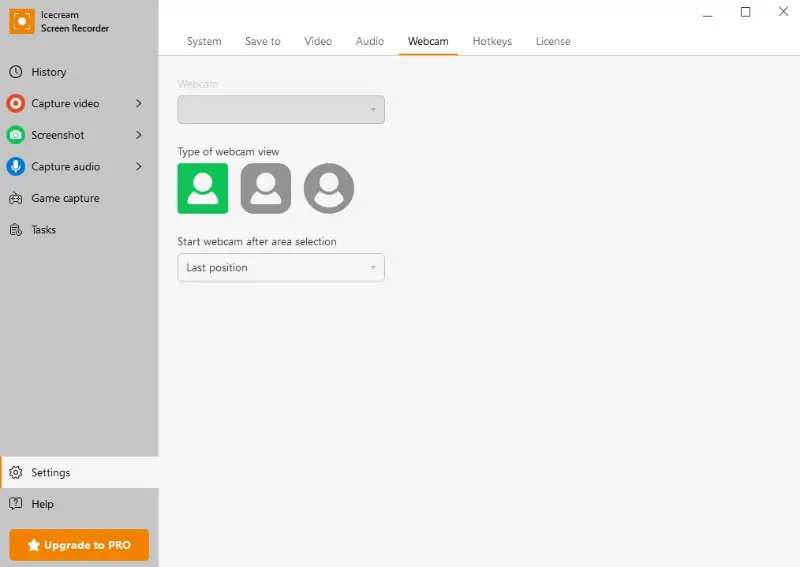Select the circular webcam view type
This screenshot has height=567, width=800.
(329, 188)
